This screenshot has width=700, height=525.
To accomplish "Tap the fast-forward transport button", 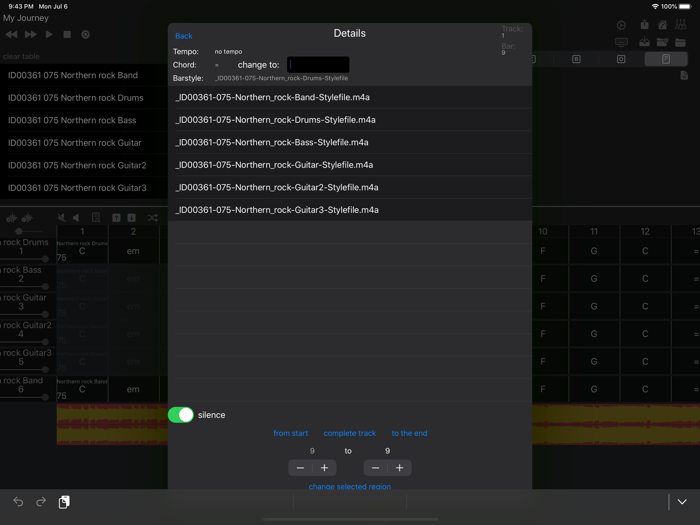I will pos(30,34).
